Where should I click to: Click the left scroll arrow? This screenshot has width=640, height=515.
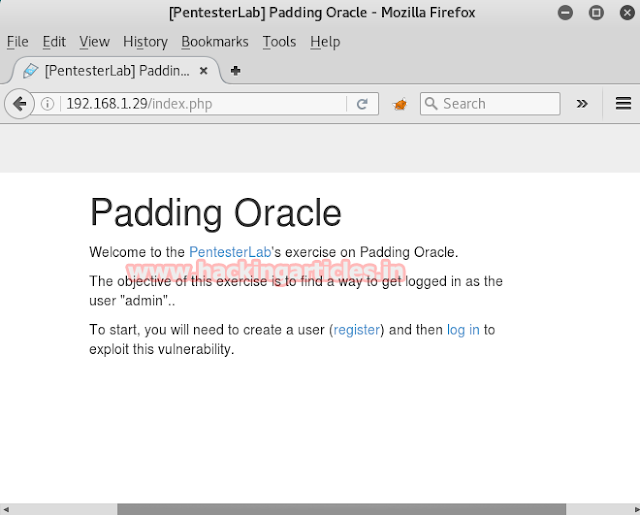pyautogui.click(x=6, y=509)
